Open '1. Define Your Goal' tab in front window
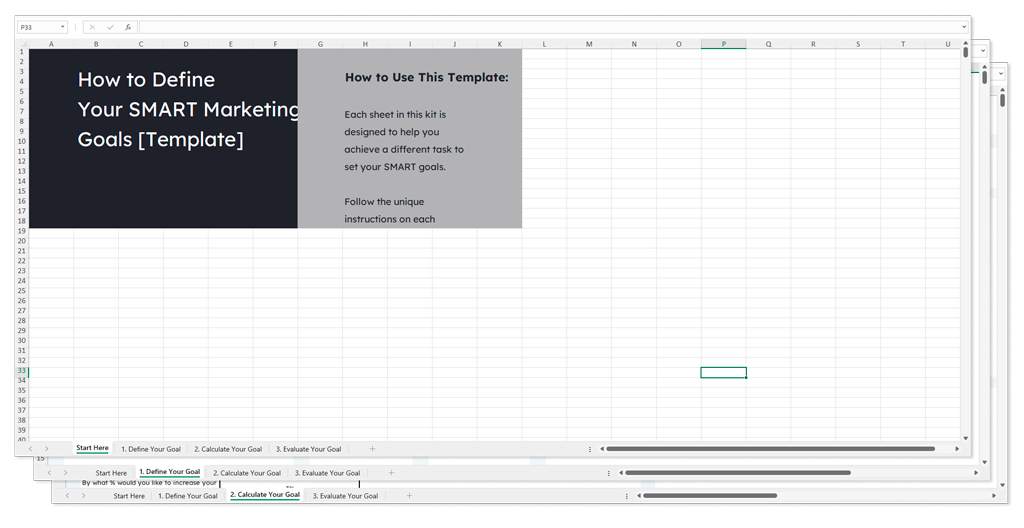The image size is (1024, 528). click(x=151, y=449)
